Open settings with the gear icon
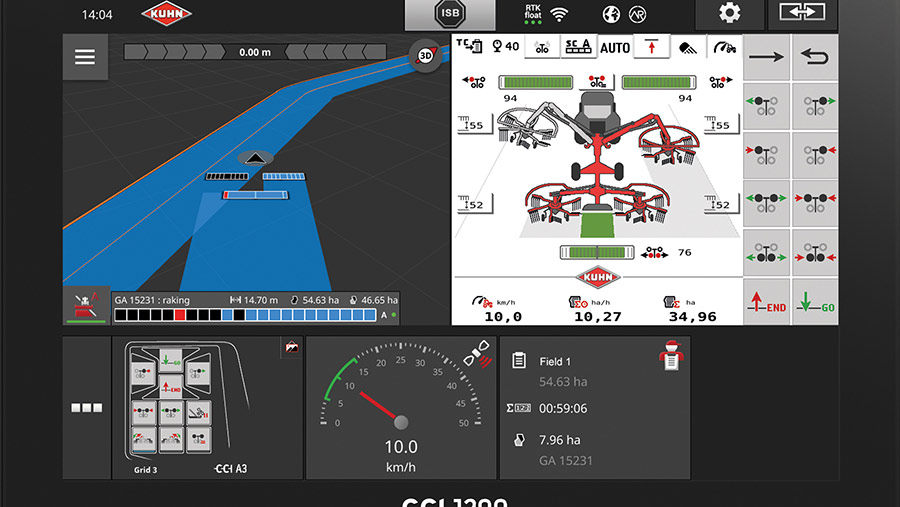Viewport: 900px width, 507px height. 730,14
